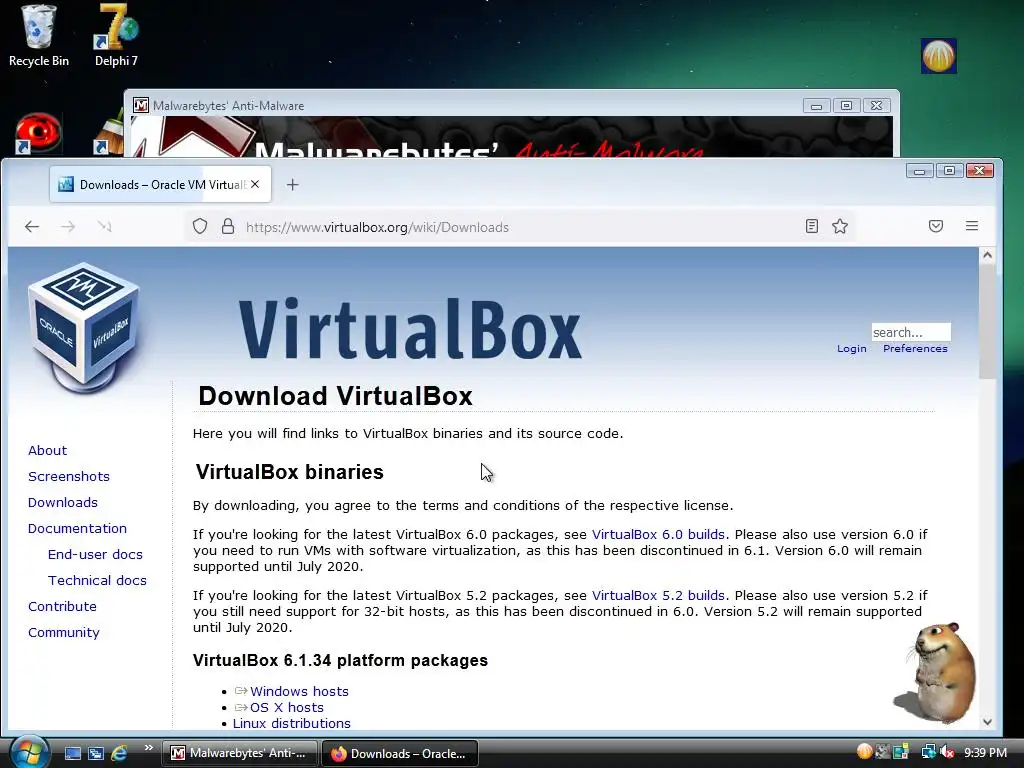The image size is (1024, 768).
Task: Close the Downloads – Oracle VM VirtualBox tab
Action: coord(255,184)
